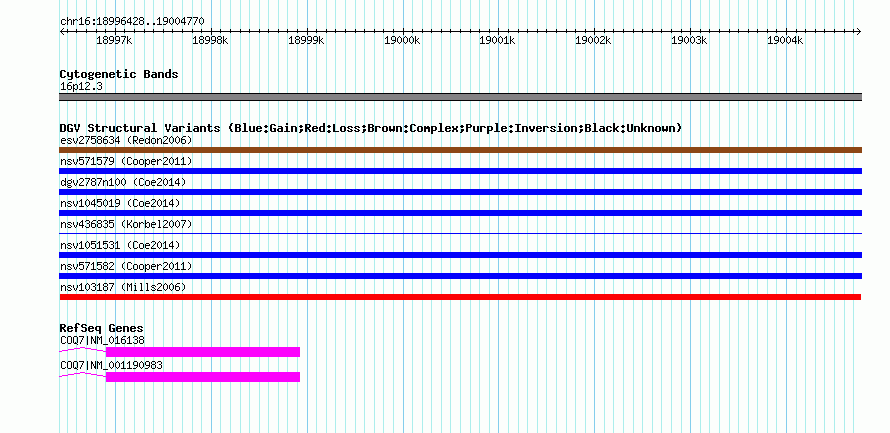Viewport: 890px width, 433px height.
Task: Click the RefSeq Genes track title
Action: click(x=101, y=328)
